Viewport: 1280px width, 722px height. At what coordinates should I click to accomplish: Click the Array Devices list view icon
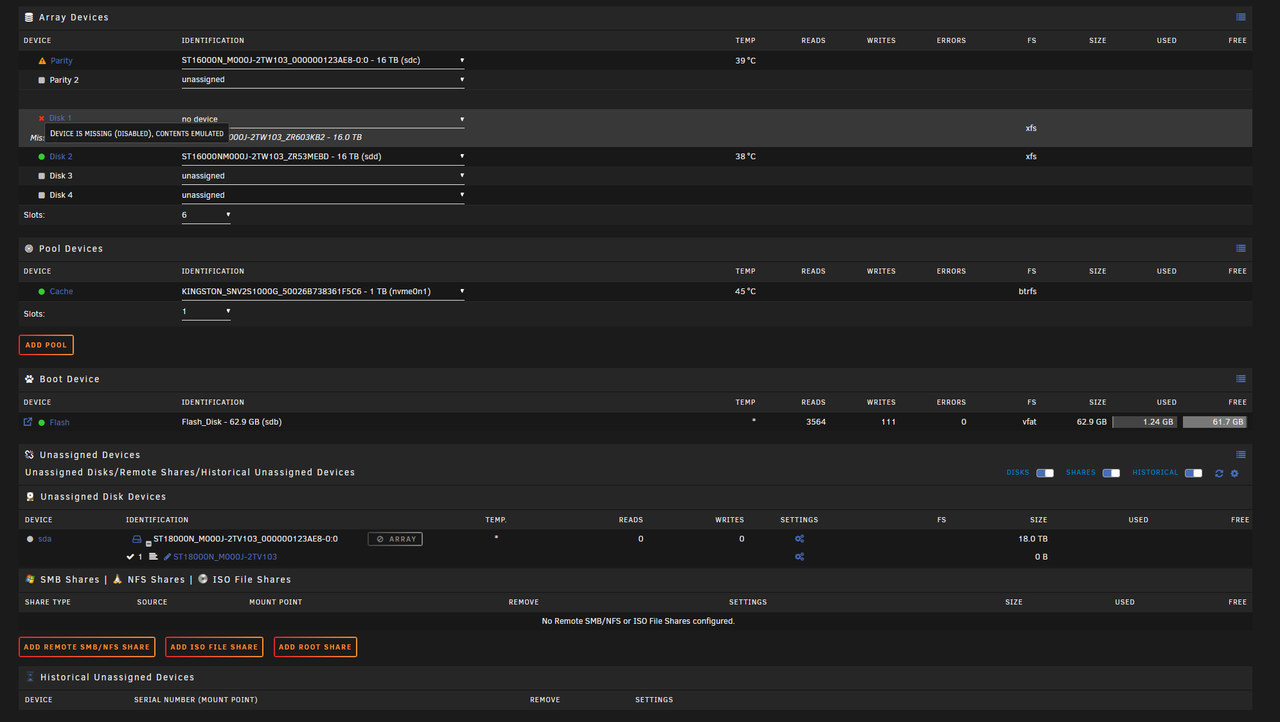click(1241, 17)
